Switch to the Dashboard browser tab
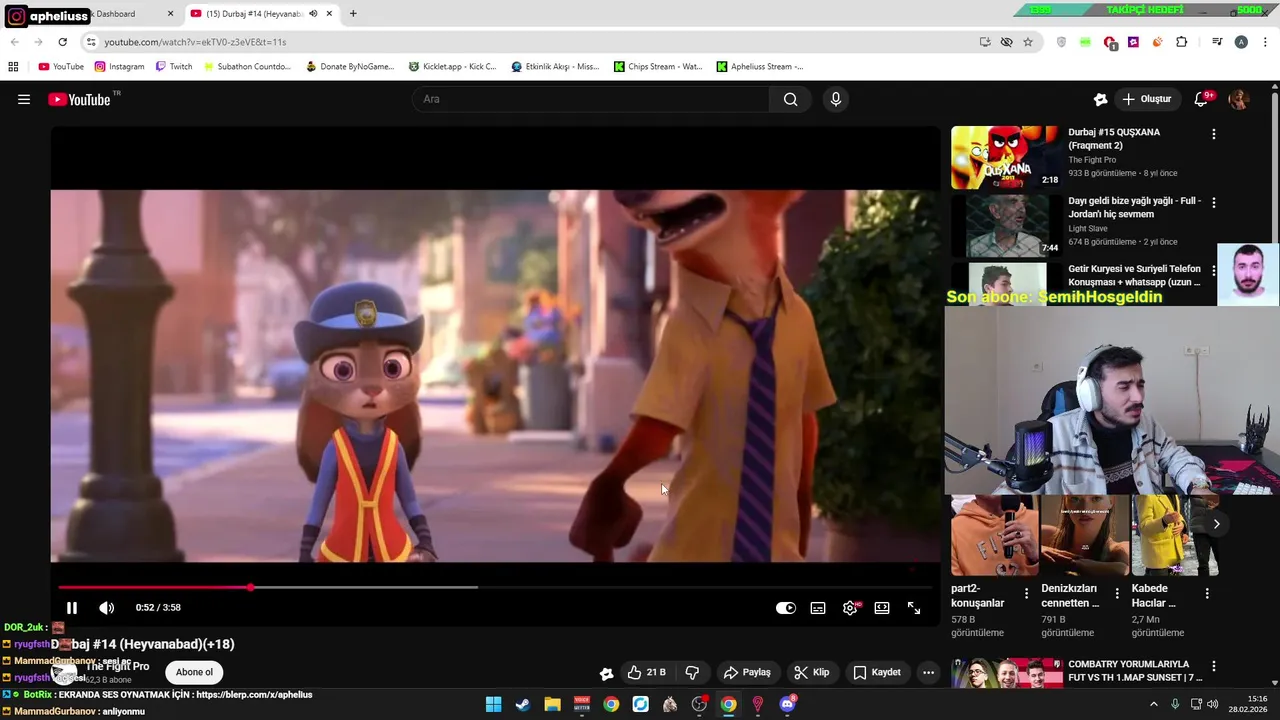The image size is (1280, 720). 125,14
